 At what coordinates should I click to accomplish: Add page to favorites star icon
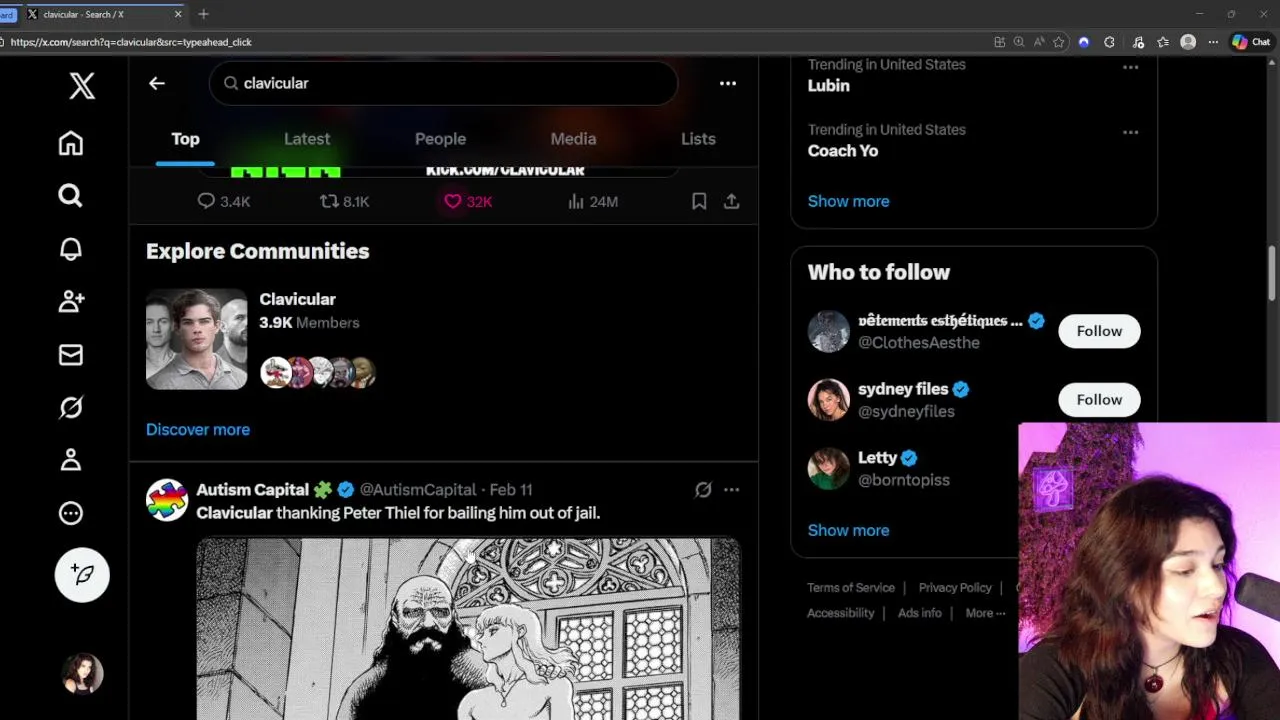point(1059,42)
